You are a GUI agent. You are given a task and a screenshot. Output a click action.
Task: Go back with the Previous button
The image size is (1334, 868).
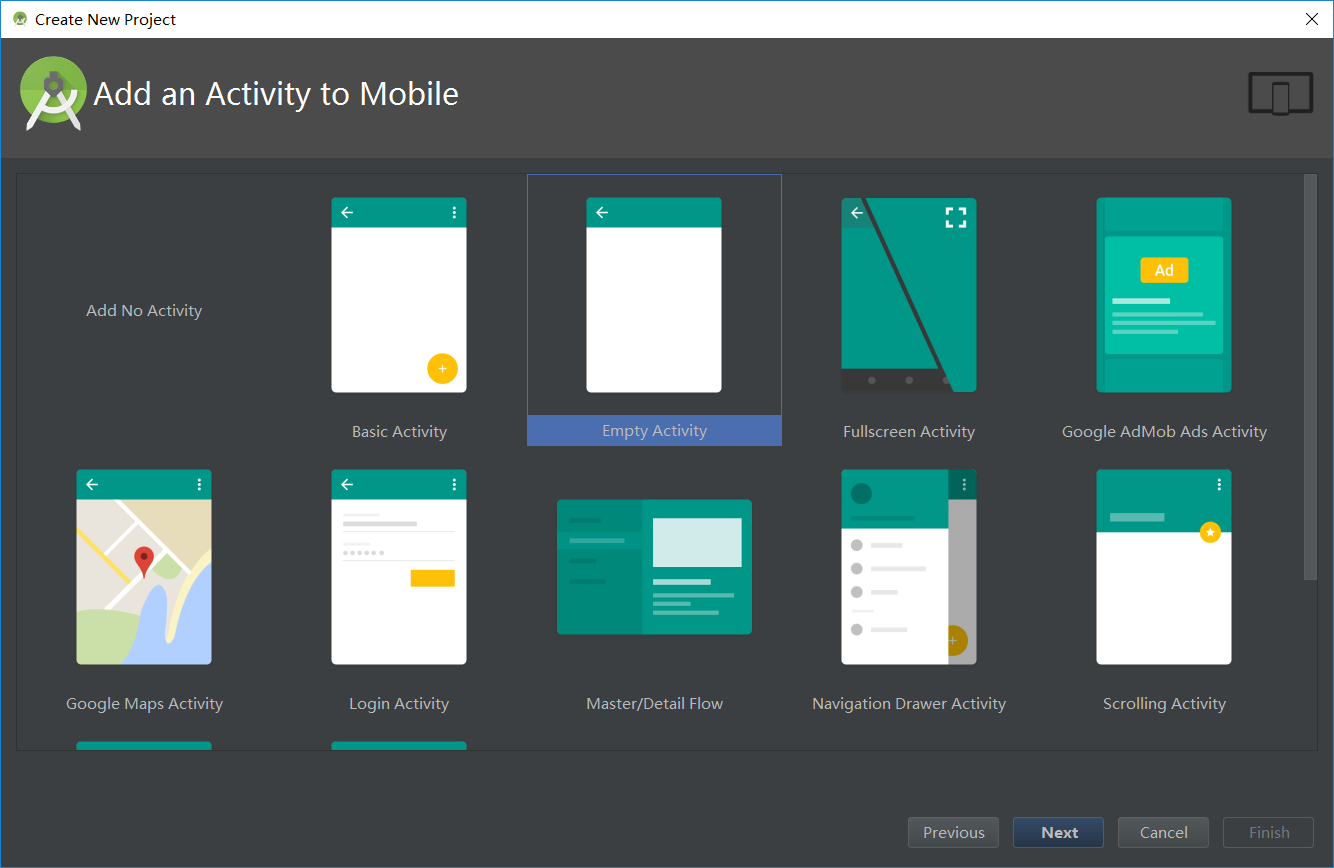(953, 832)
